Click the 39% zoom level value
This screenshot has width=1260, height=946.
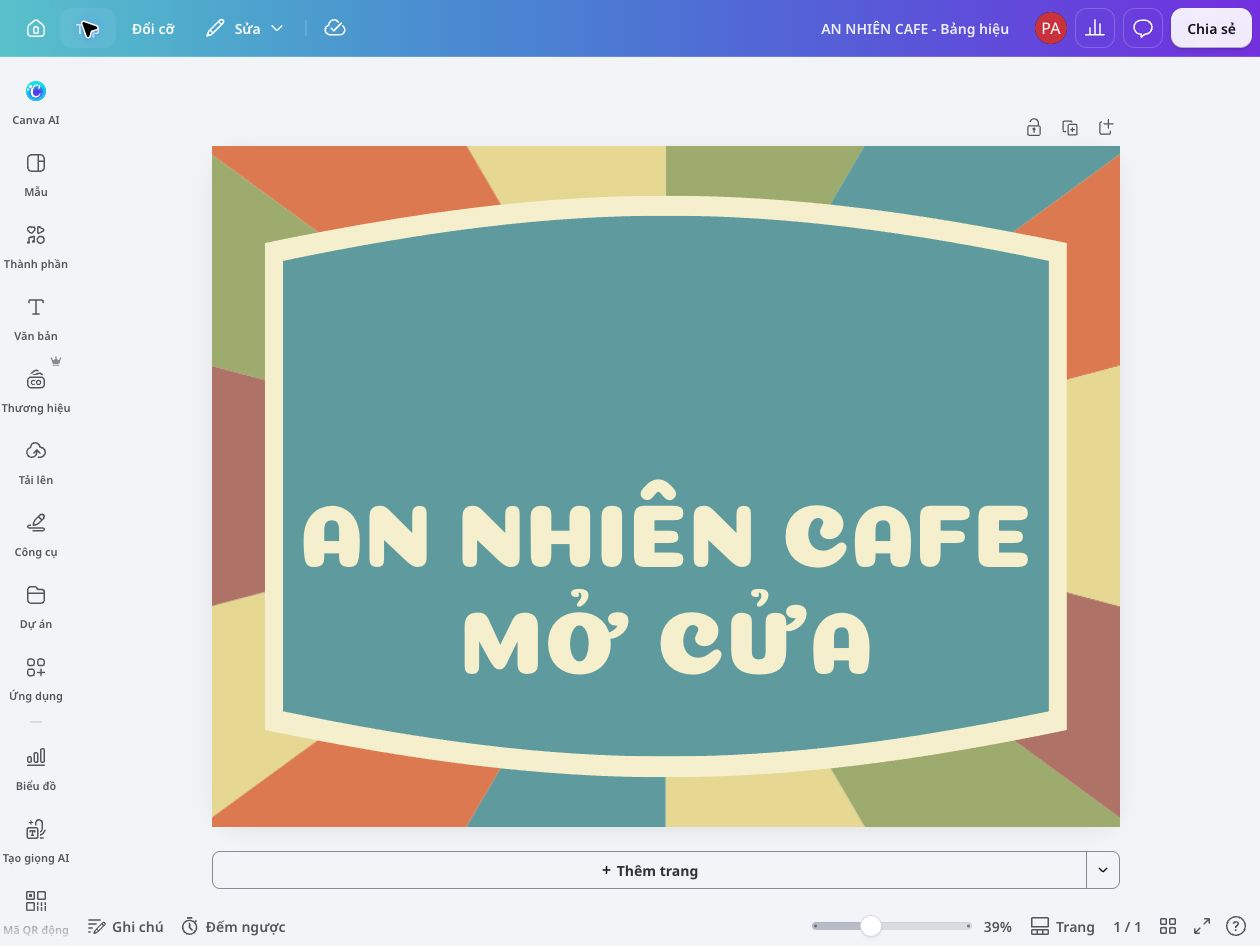997,927
